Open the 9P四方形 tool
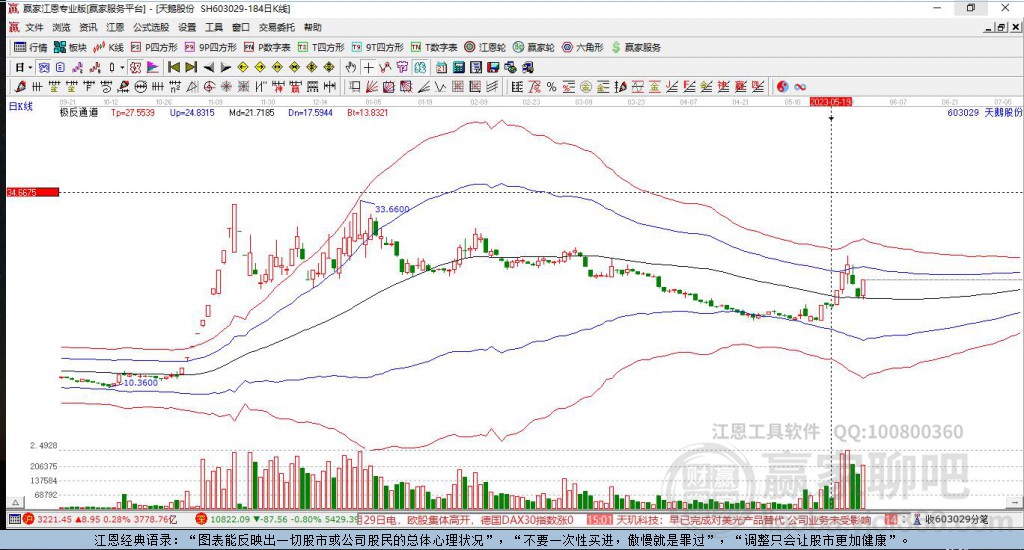 pyautogui.click(x=210, y=47)
